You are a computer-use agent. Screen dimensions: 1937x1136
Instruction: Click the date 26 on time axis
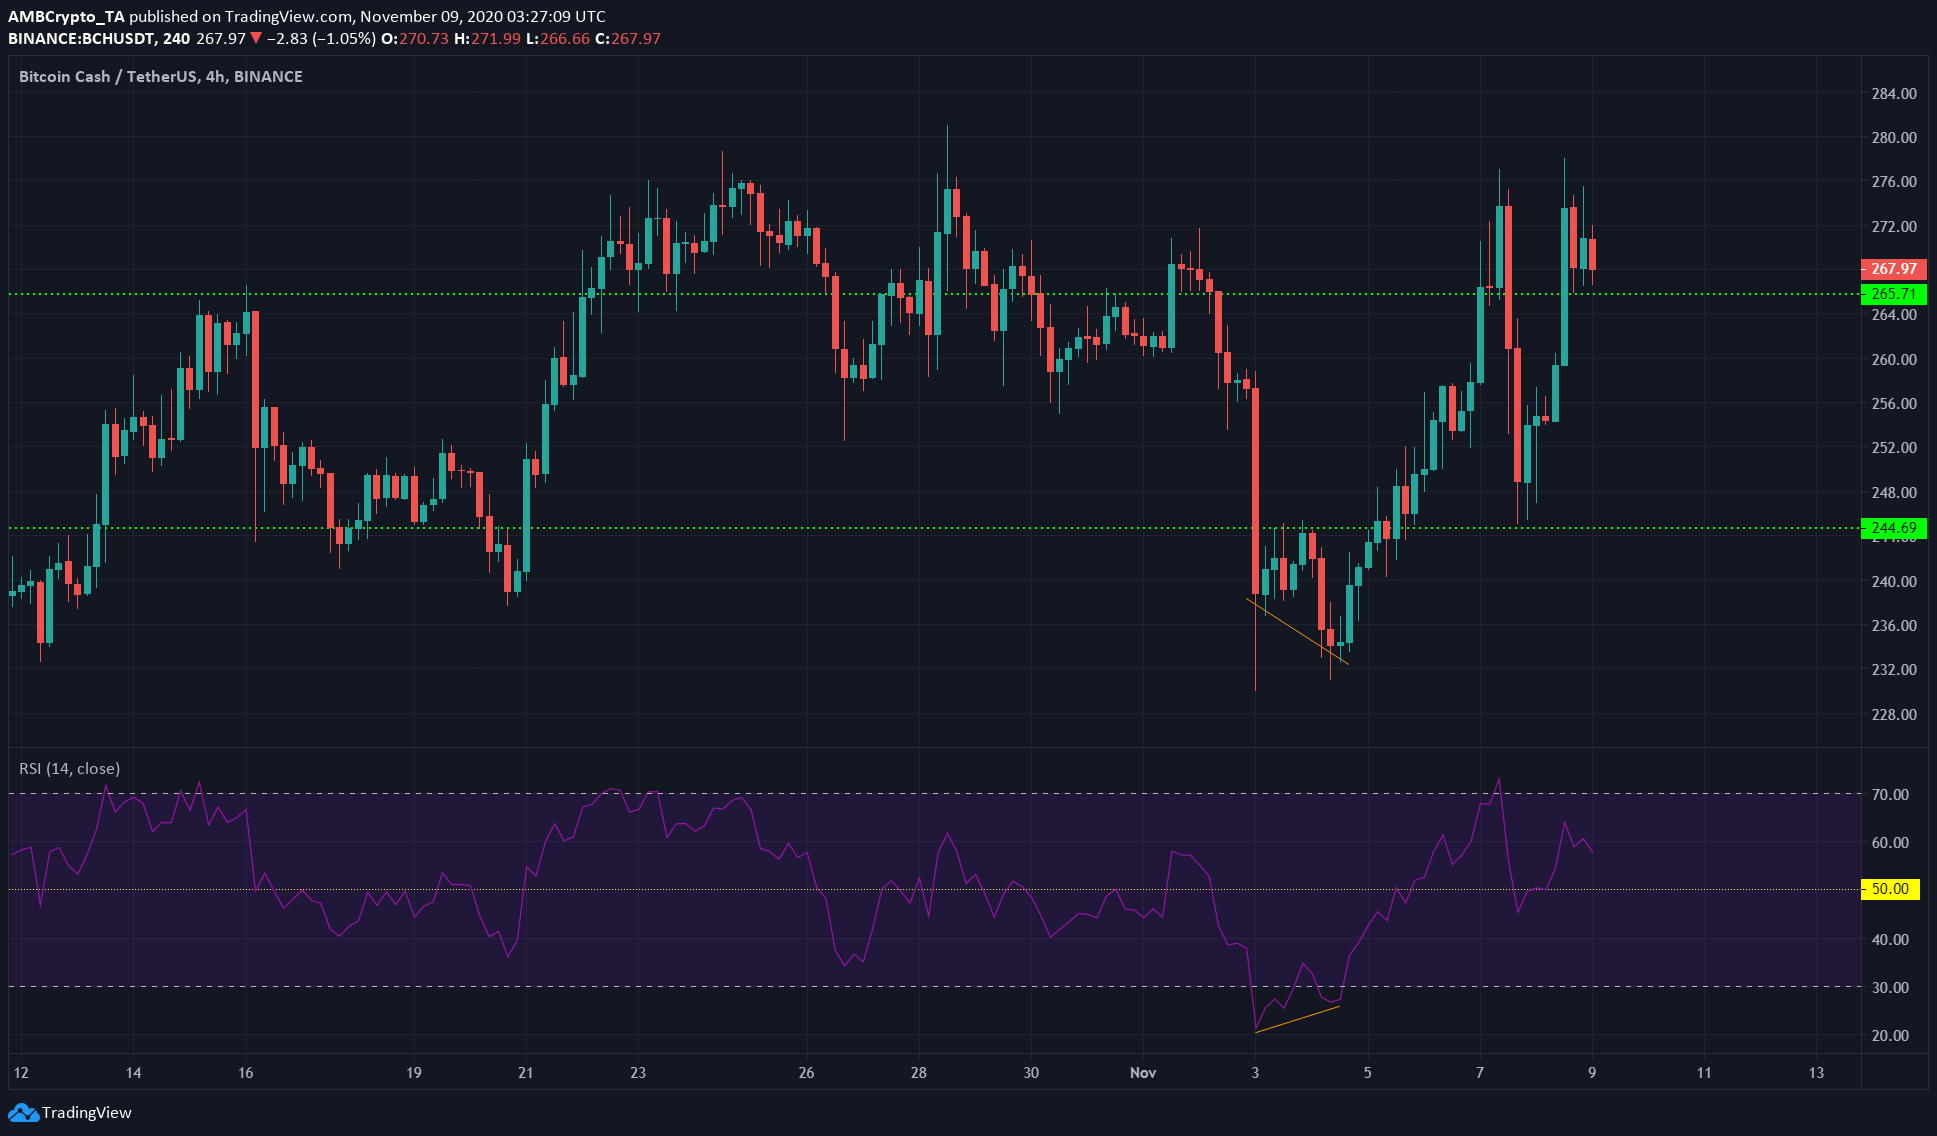click(807, 1073)
